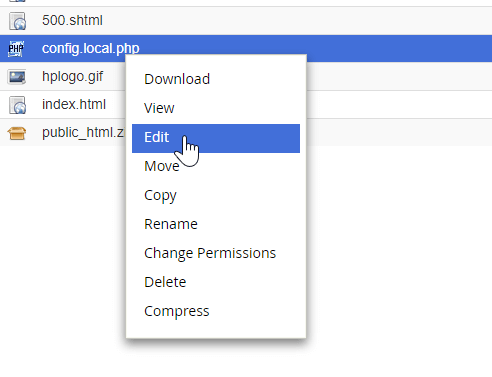Click the PHP icon of config.local.php
The width and height of the screenshot is (492, 377).
(x=16, y=49)
